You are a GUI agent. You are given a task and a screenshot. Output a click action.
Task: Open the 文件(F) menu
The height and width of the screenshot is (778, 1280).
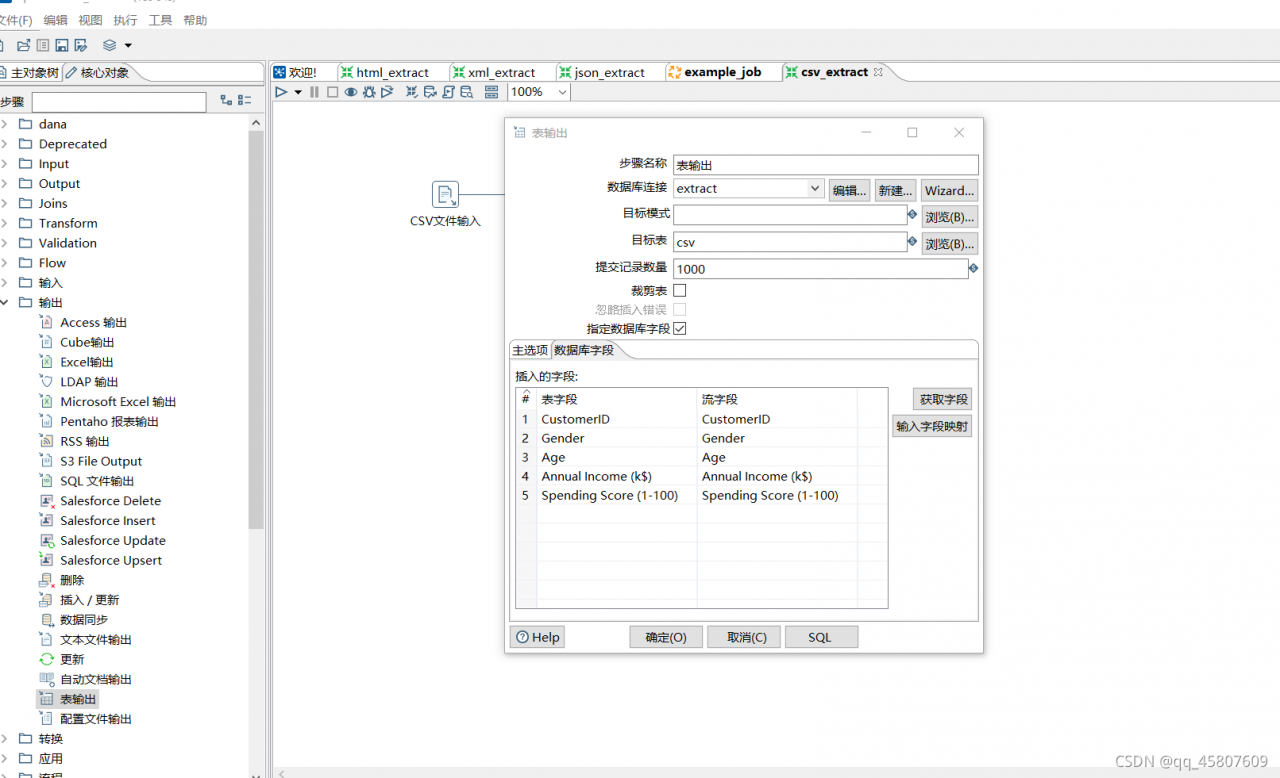[x=16, y=20]
